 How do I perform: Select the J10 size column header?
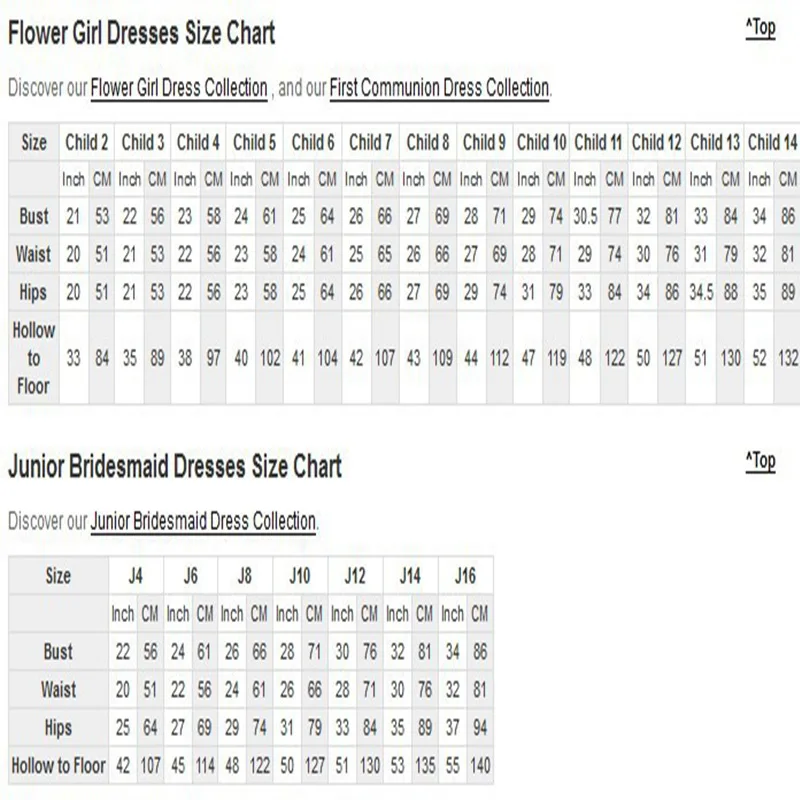[x=300, y=576]
